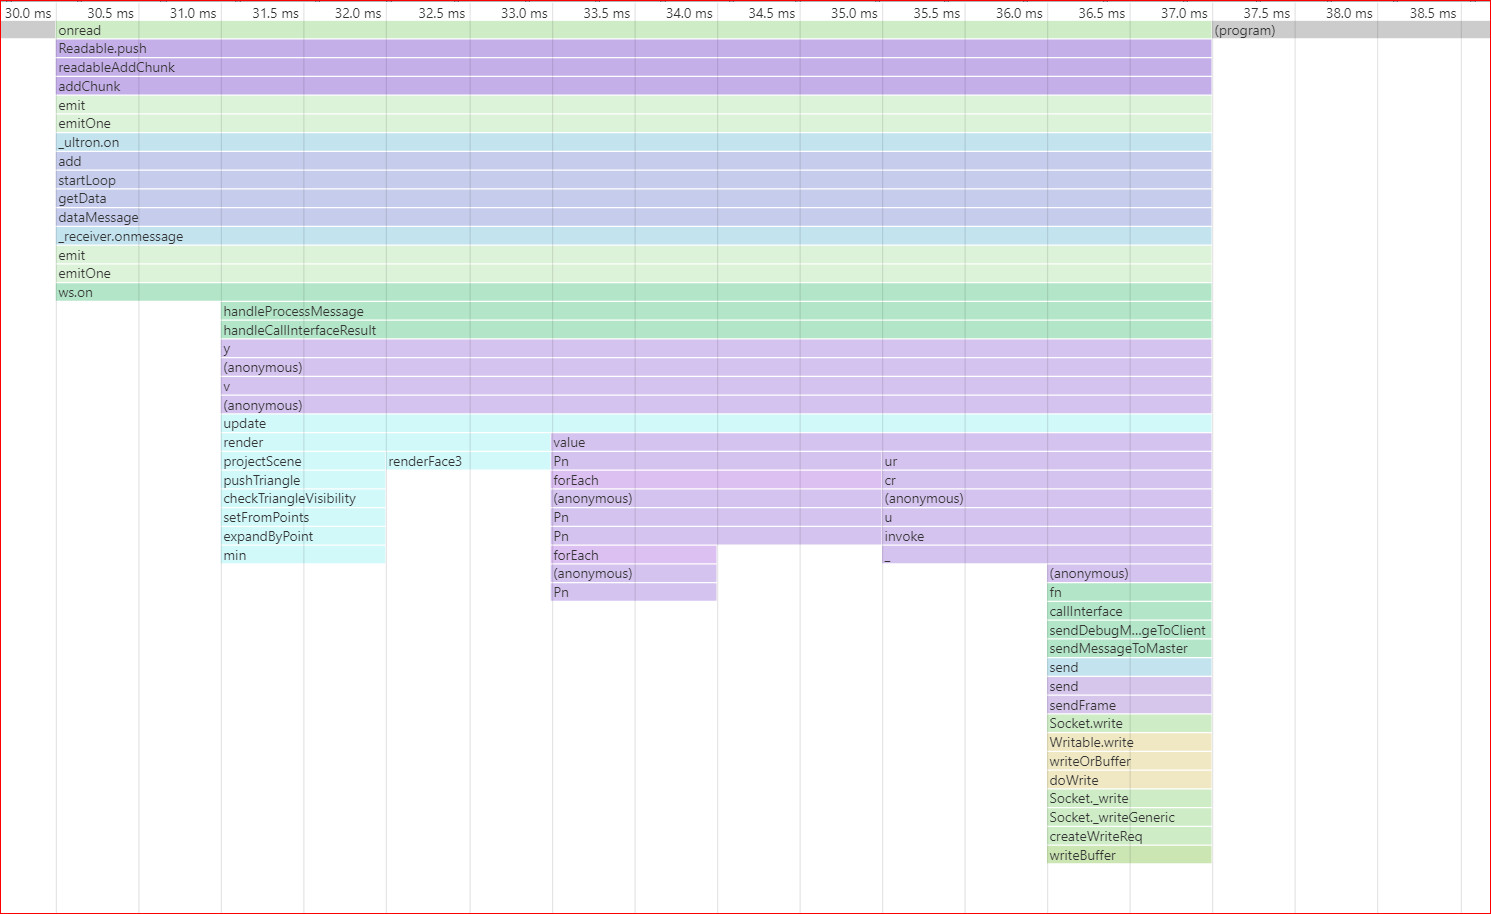Image resolution: width=1491 pixels, height=914 pixels.
Task: Click the y frame under handleCallInterfaceResult
Action: coord(716,348)
